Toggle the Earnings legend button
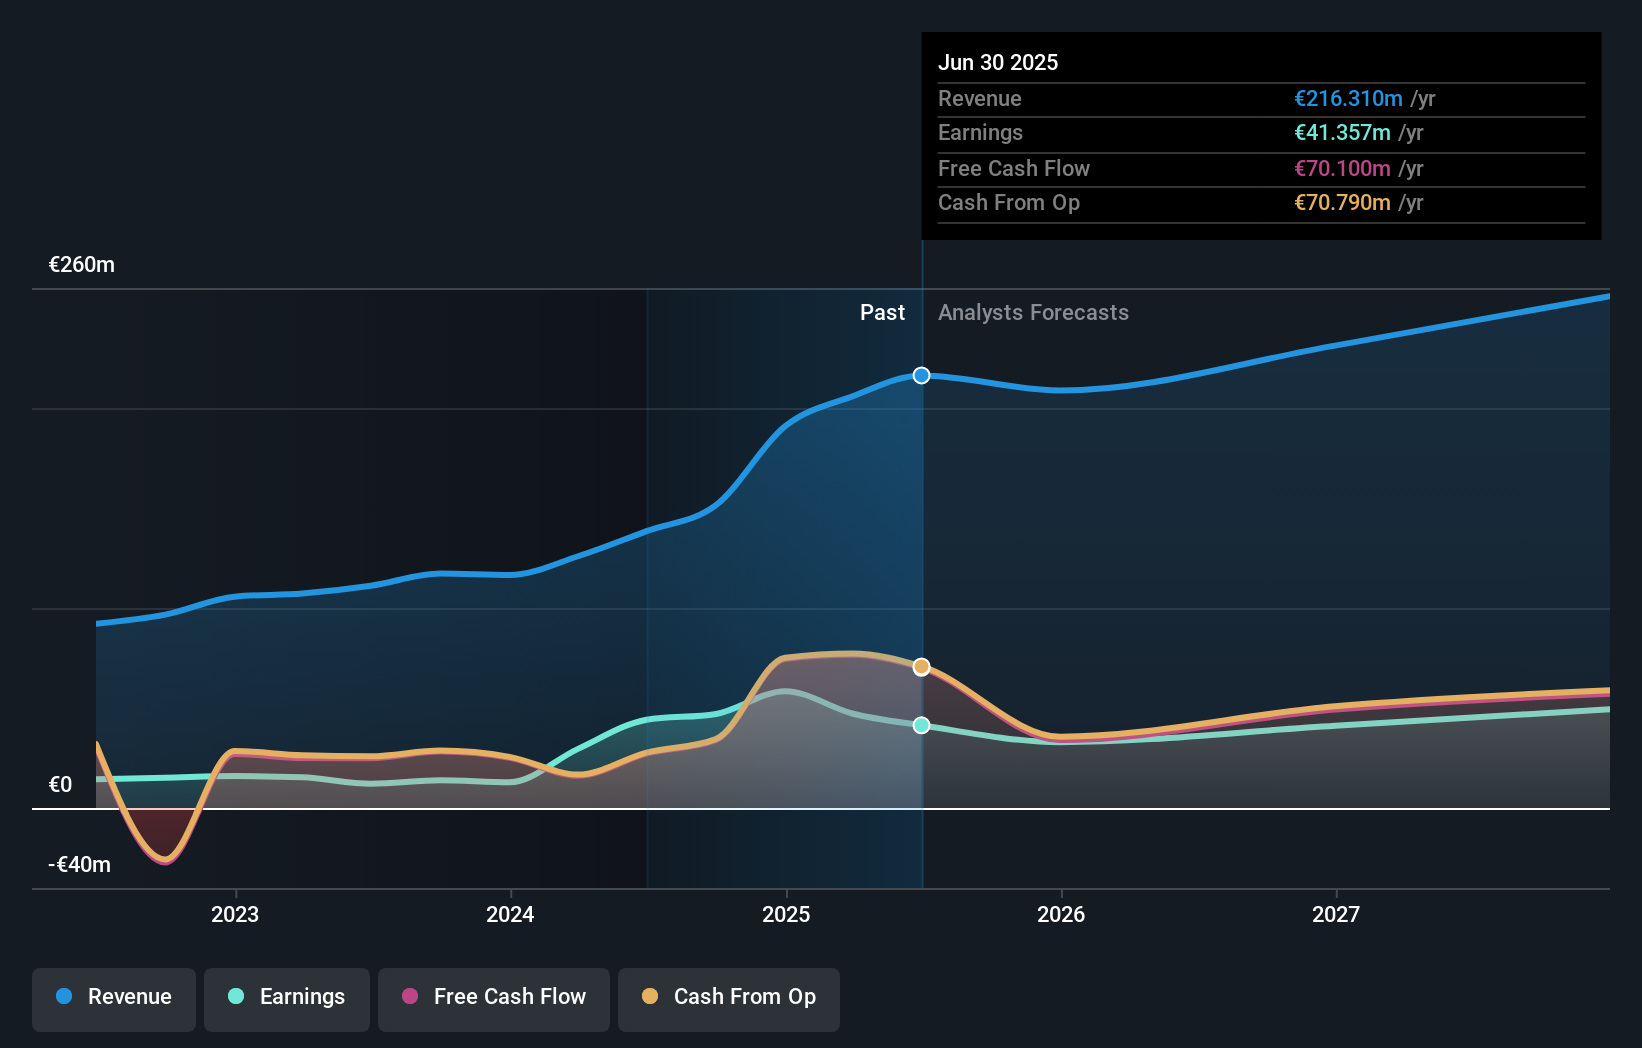The height and width of the screenshot is (1048, 1642). pos(287,999)
